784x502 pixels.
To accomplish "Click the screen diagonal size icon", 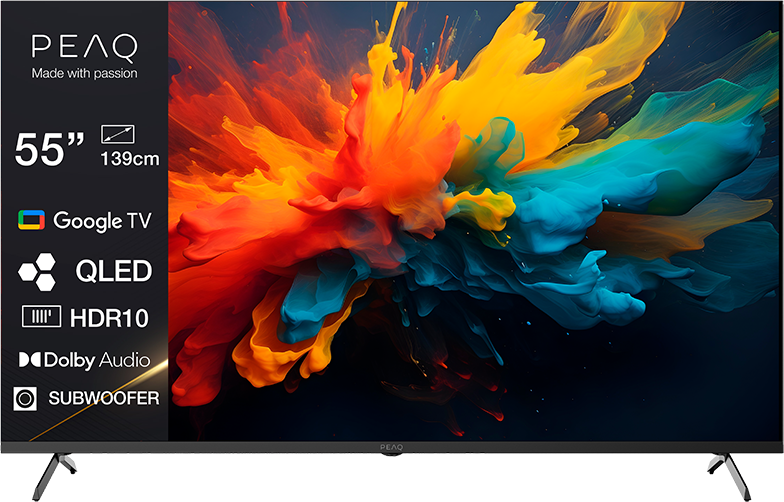I will [118, 134].
